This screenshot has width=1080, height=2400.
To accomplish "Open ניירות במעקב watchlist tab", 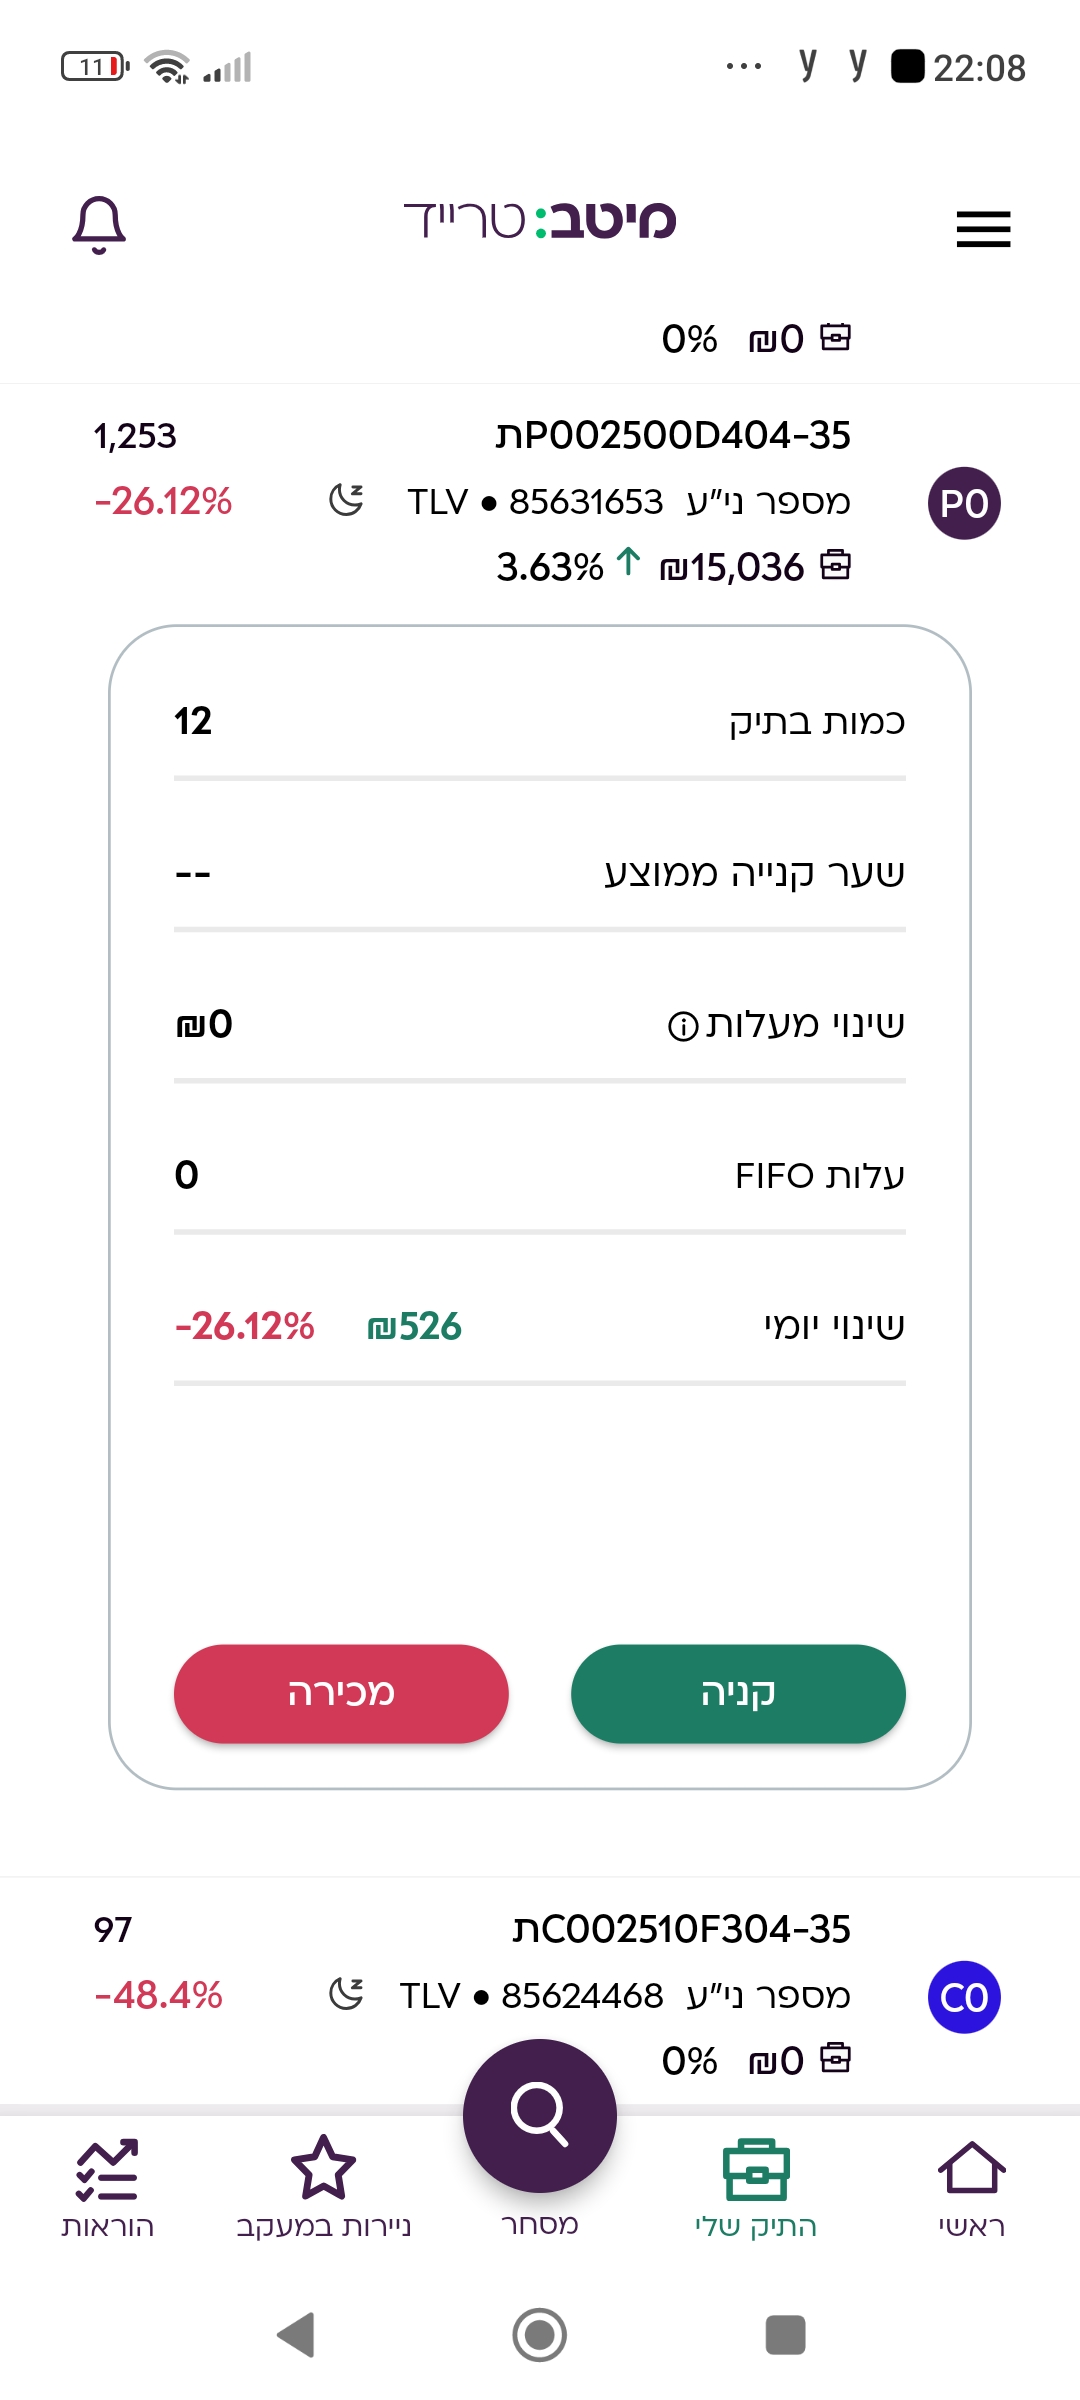I will point(324,2187).
